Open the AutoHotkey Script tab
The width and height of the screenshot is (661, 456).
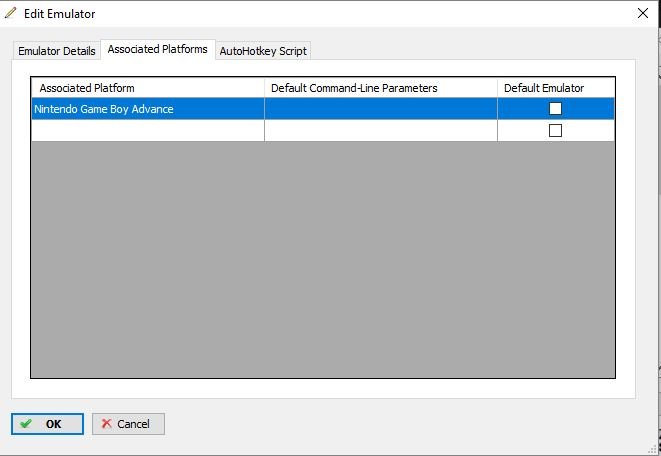263,51
